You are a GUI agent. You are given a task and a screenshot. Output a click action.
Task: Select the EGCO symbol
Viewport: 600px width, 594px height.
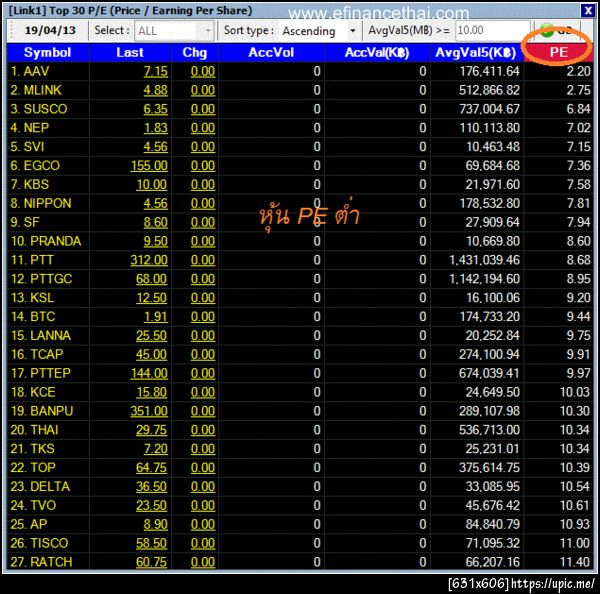(x=35, y=166)
